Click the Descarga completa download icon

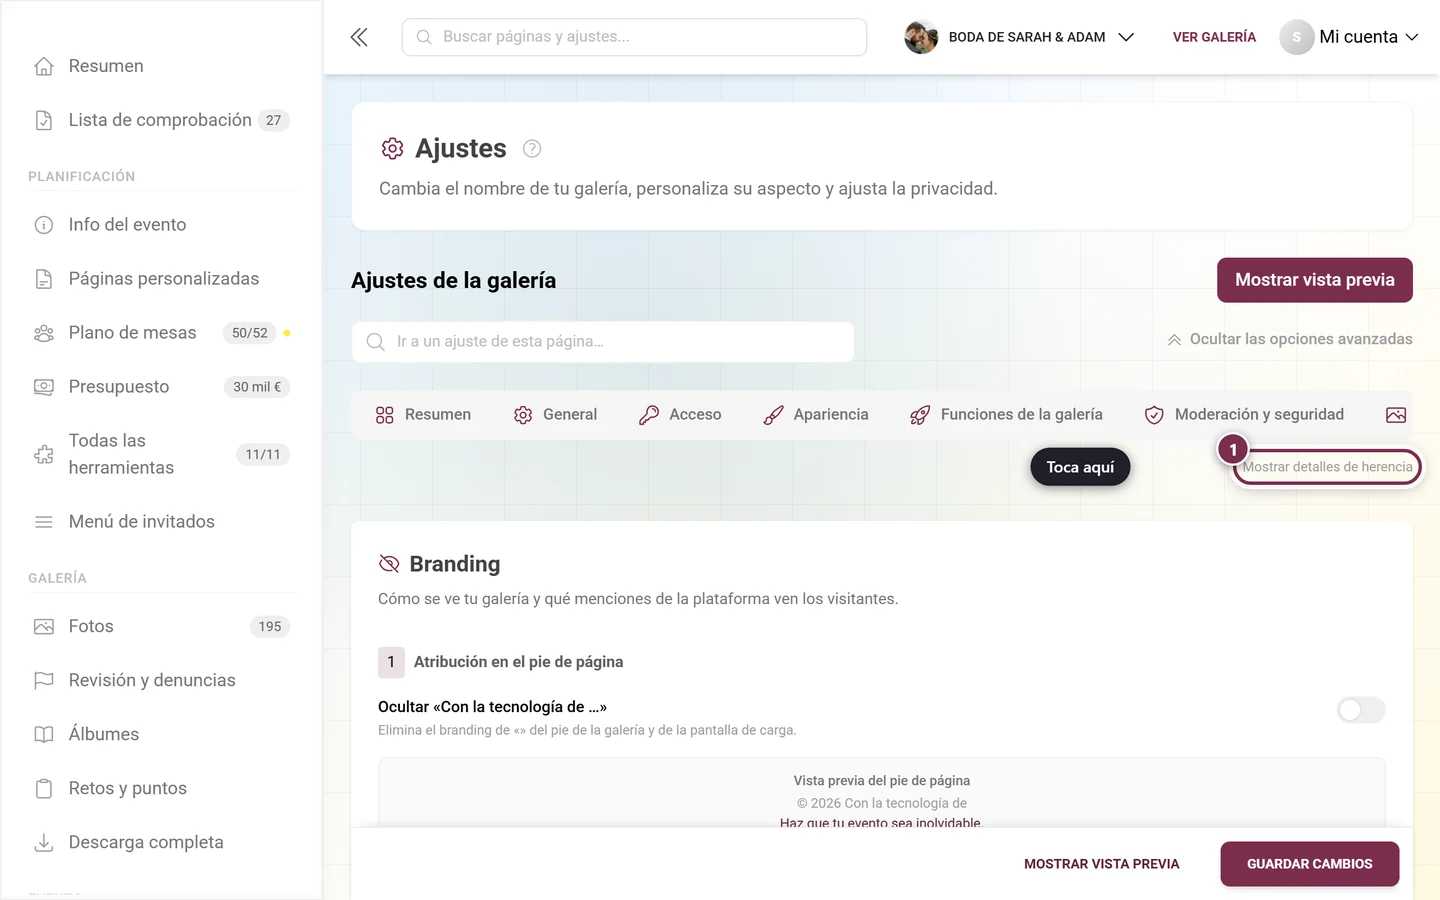coord(44,842)
